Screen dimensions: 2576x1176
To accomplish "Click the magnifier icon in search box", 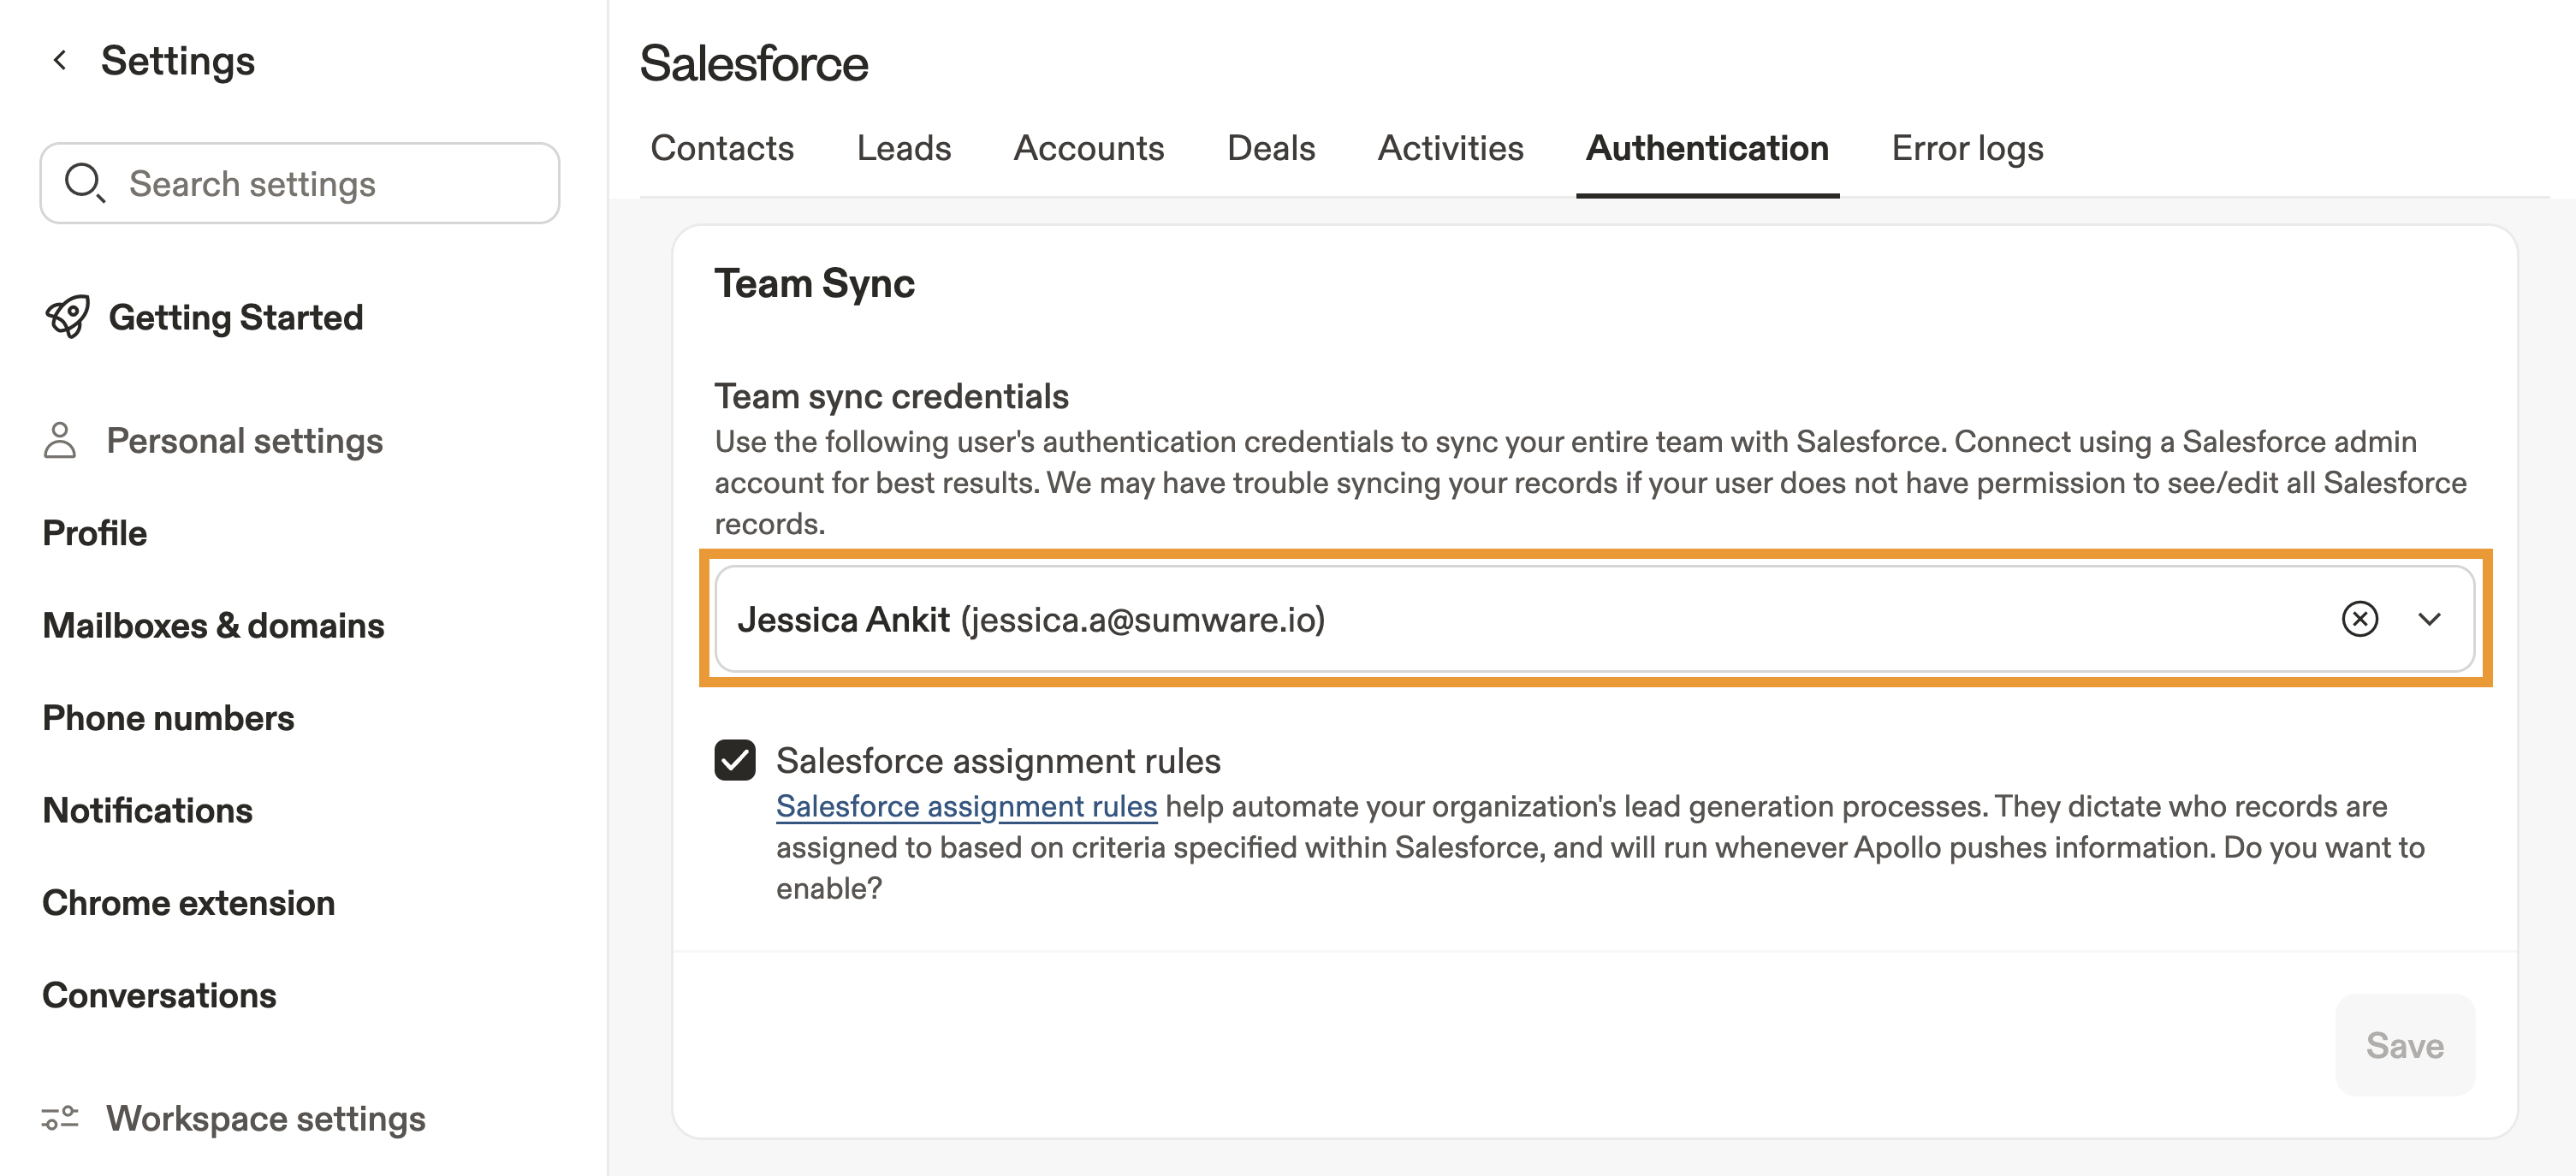I will (x=84, y=183).
